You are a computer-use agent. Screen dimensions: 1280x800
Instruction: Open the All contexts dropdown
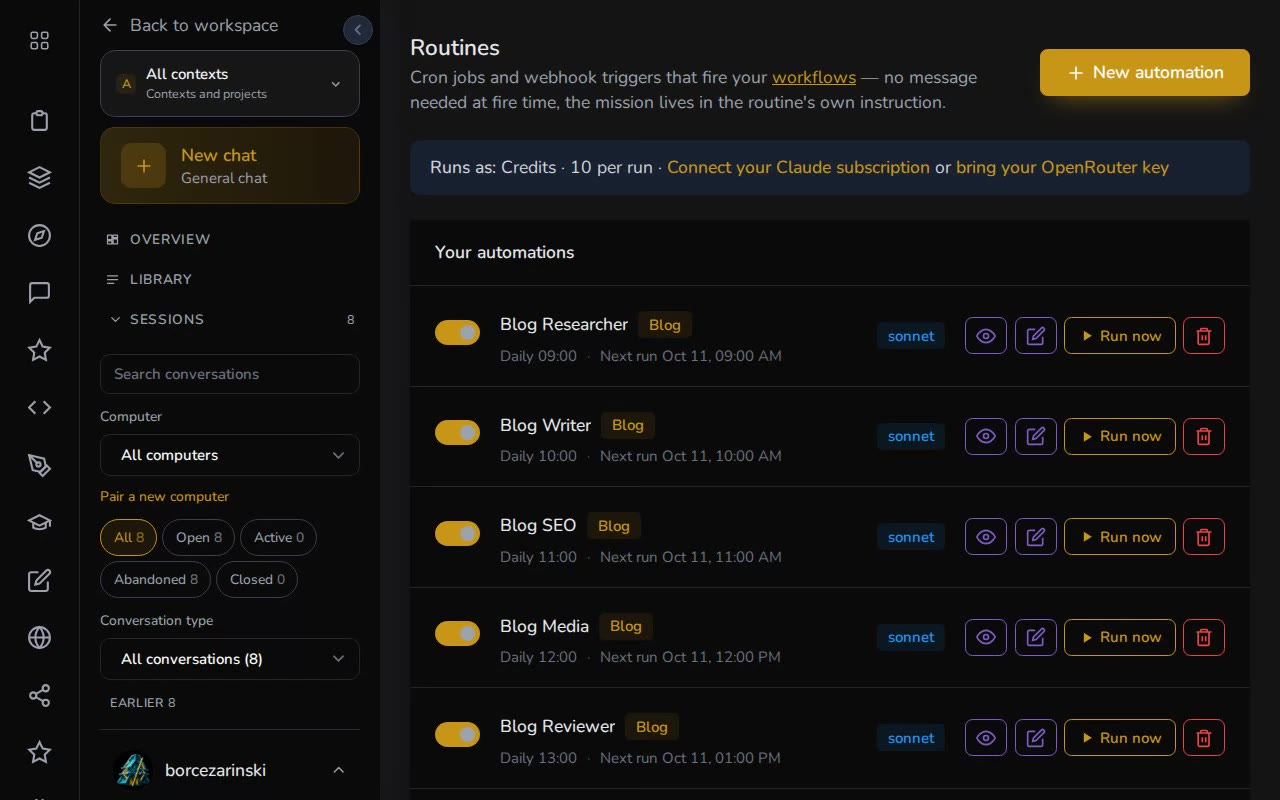coord(230,84)
